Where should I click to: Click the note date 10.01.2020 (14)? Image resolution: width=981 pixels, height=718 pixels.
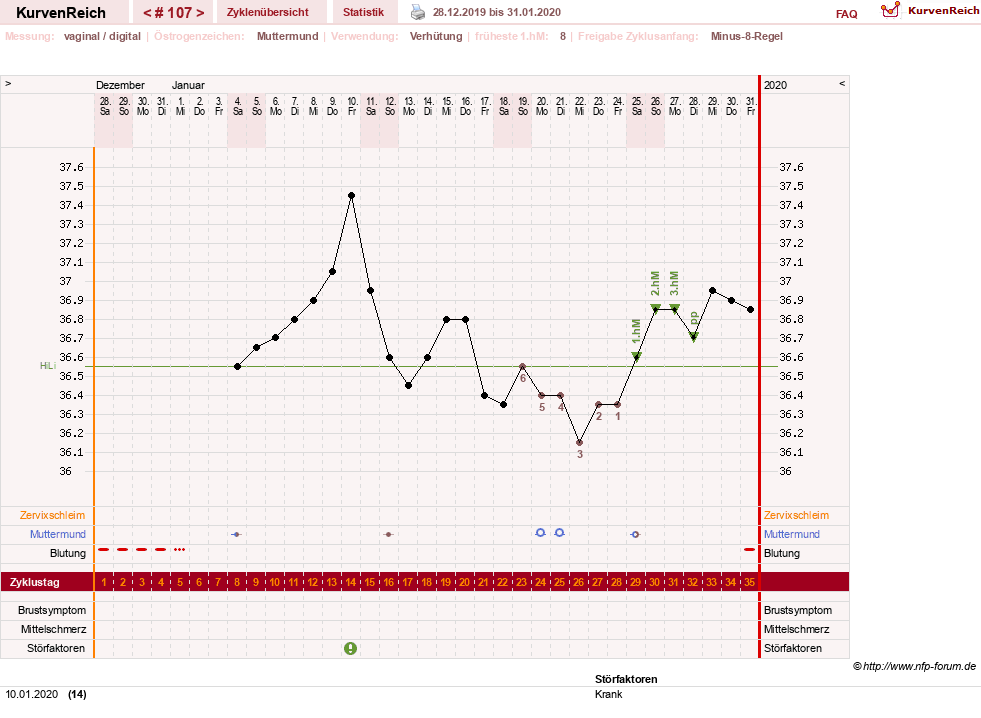pyautogui.click(x=46, y=694)
